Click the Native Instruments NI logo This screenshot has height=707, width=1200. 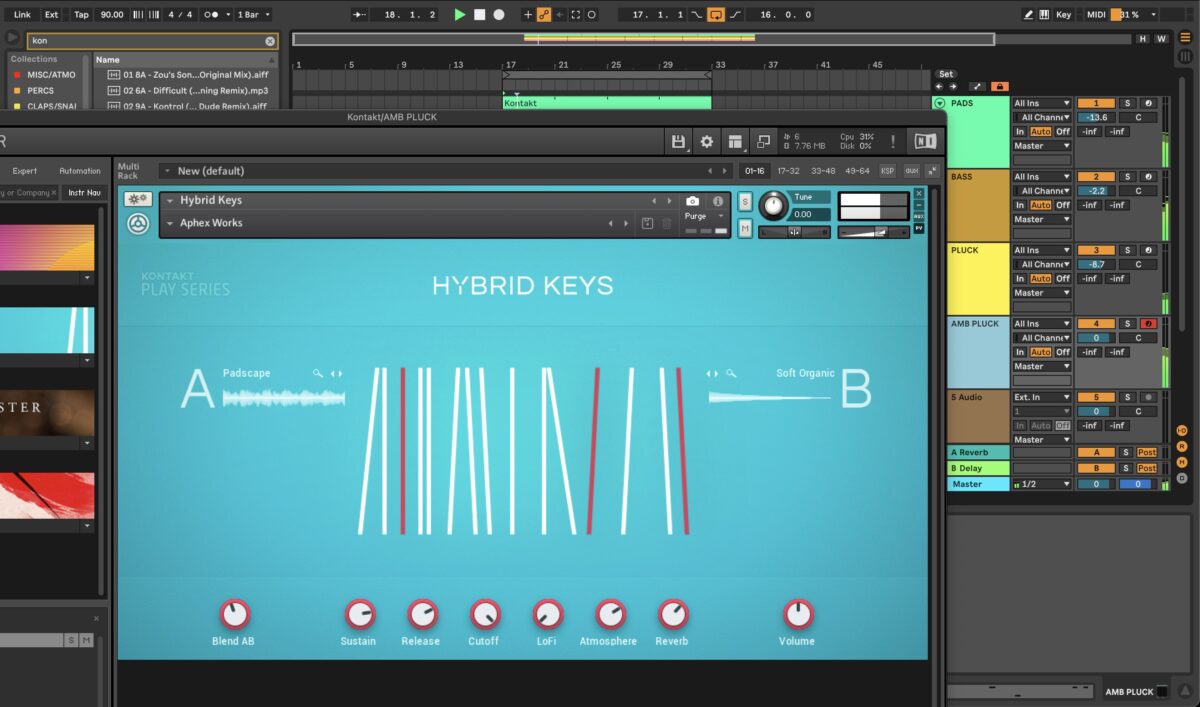925,142
